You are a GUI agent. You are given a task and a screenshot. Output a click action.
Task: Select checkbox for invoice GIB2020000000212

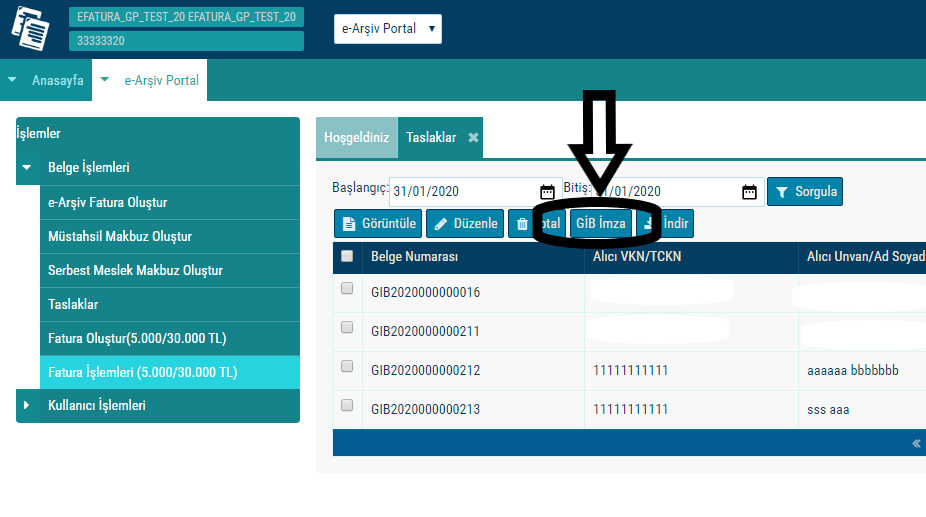point(347,367)
